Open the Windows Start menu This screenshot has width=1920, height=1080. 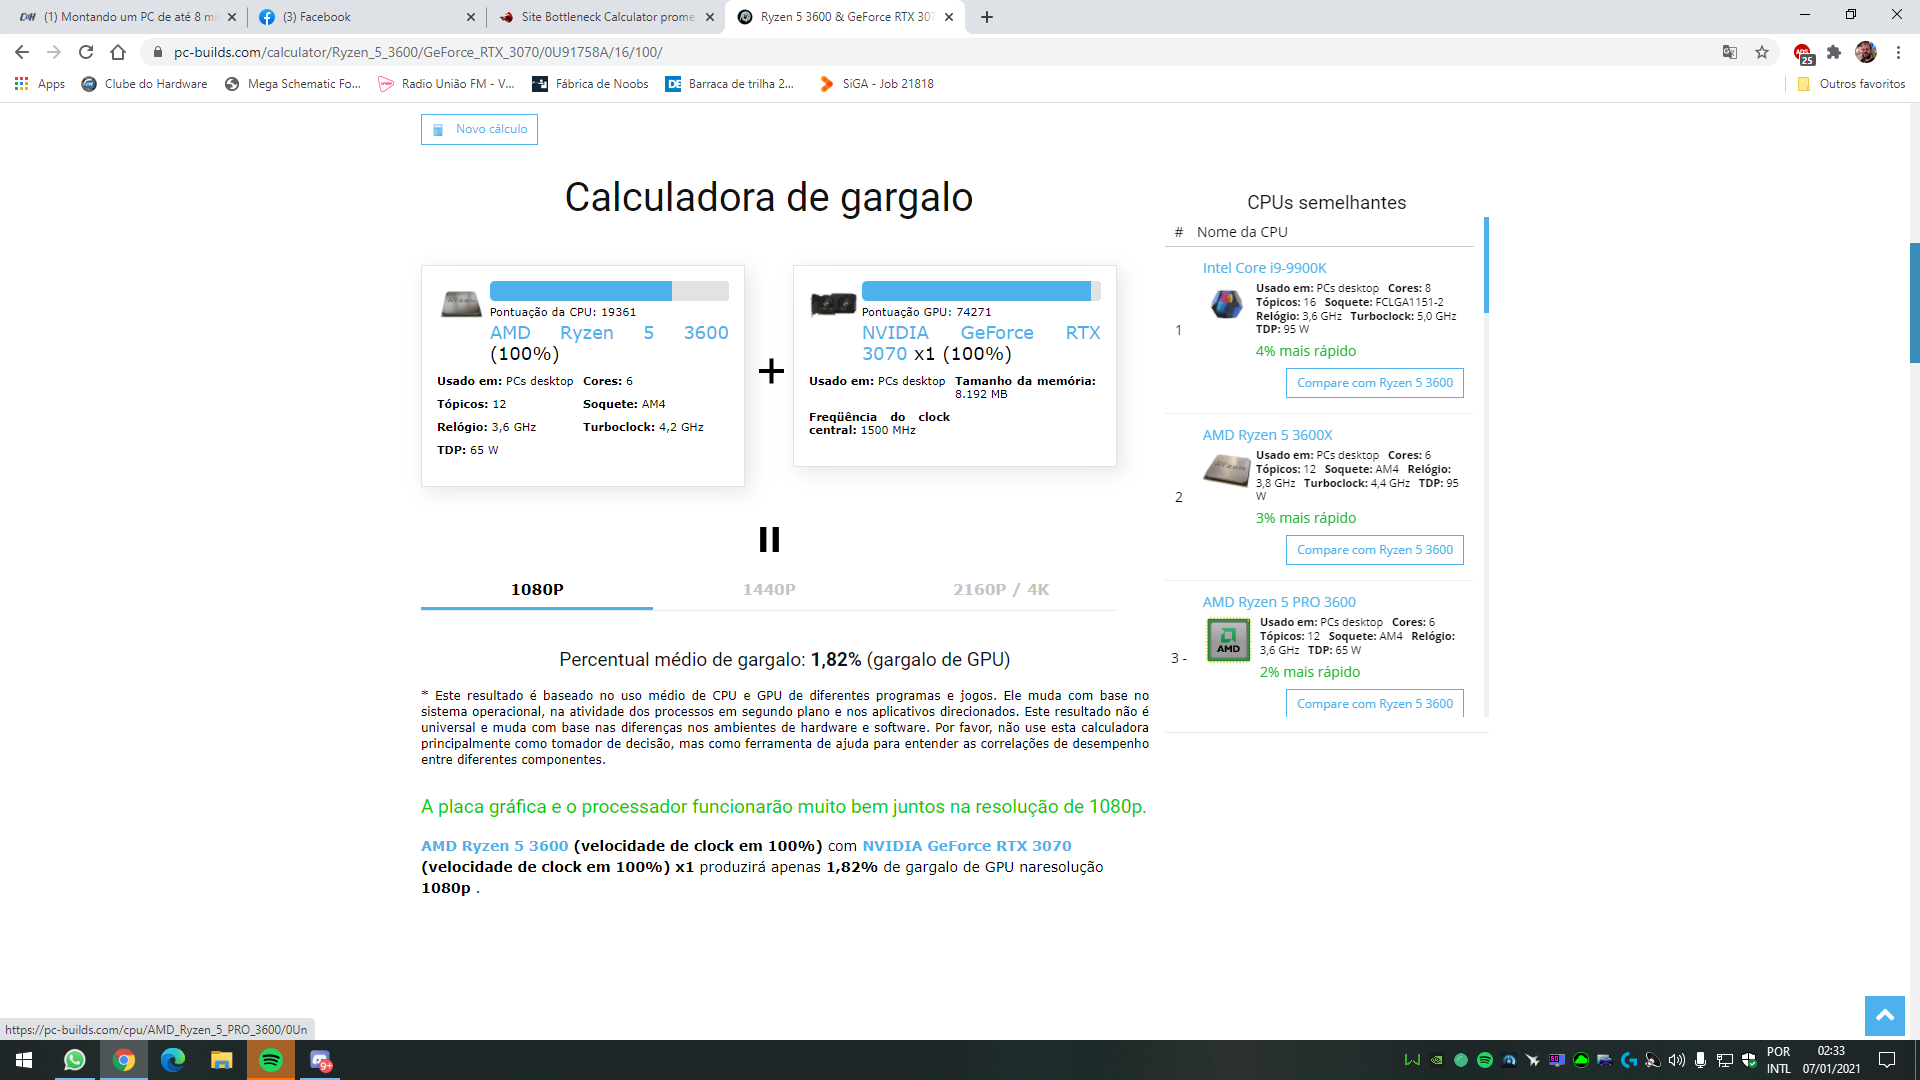[24, 1060]
